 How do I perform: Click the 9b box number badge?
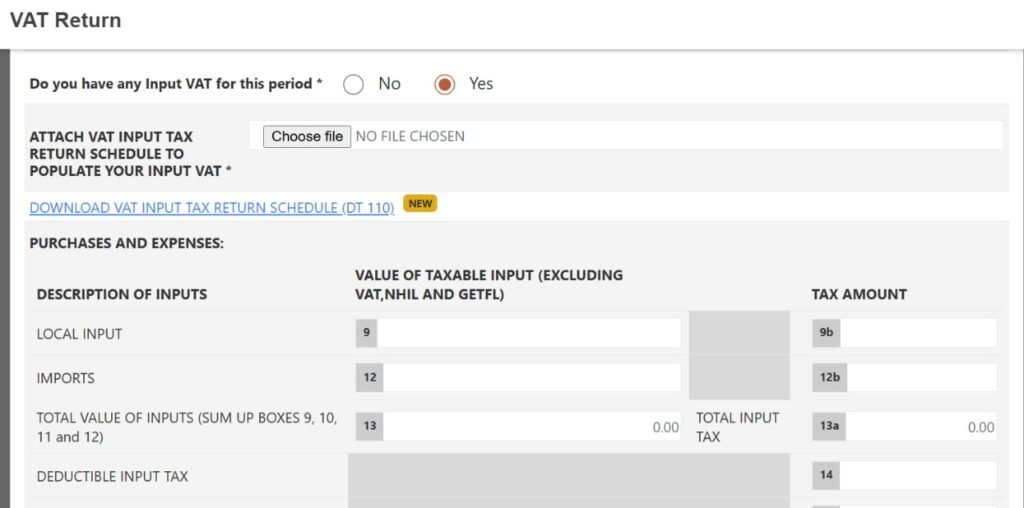(x=826, y=333)
